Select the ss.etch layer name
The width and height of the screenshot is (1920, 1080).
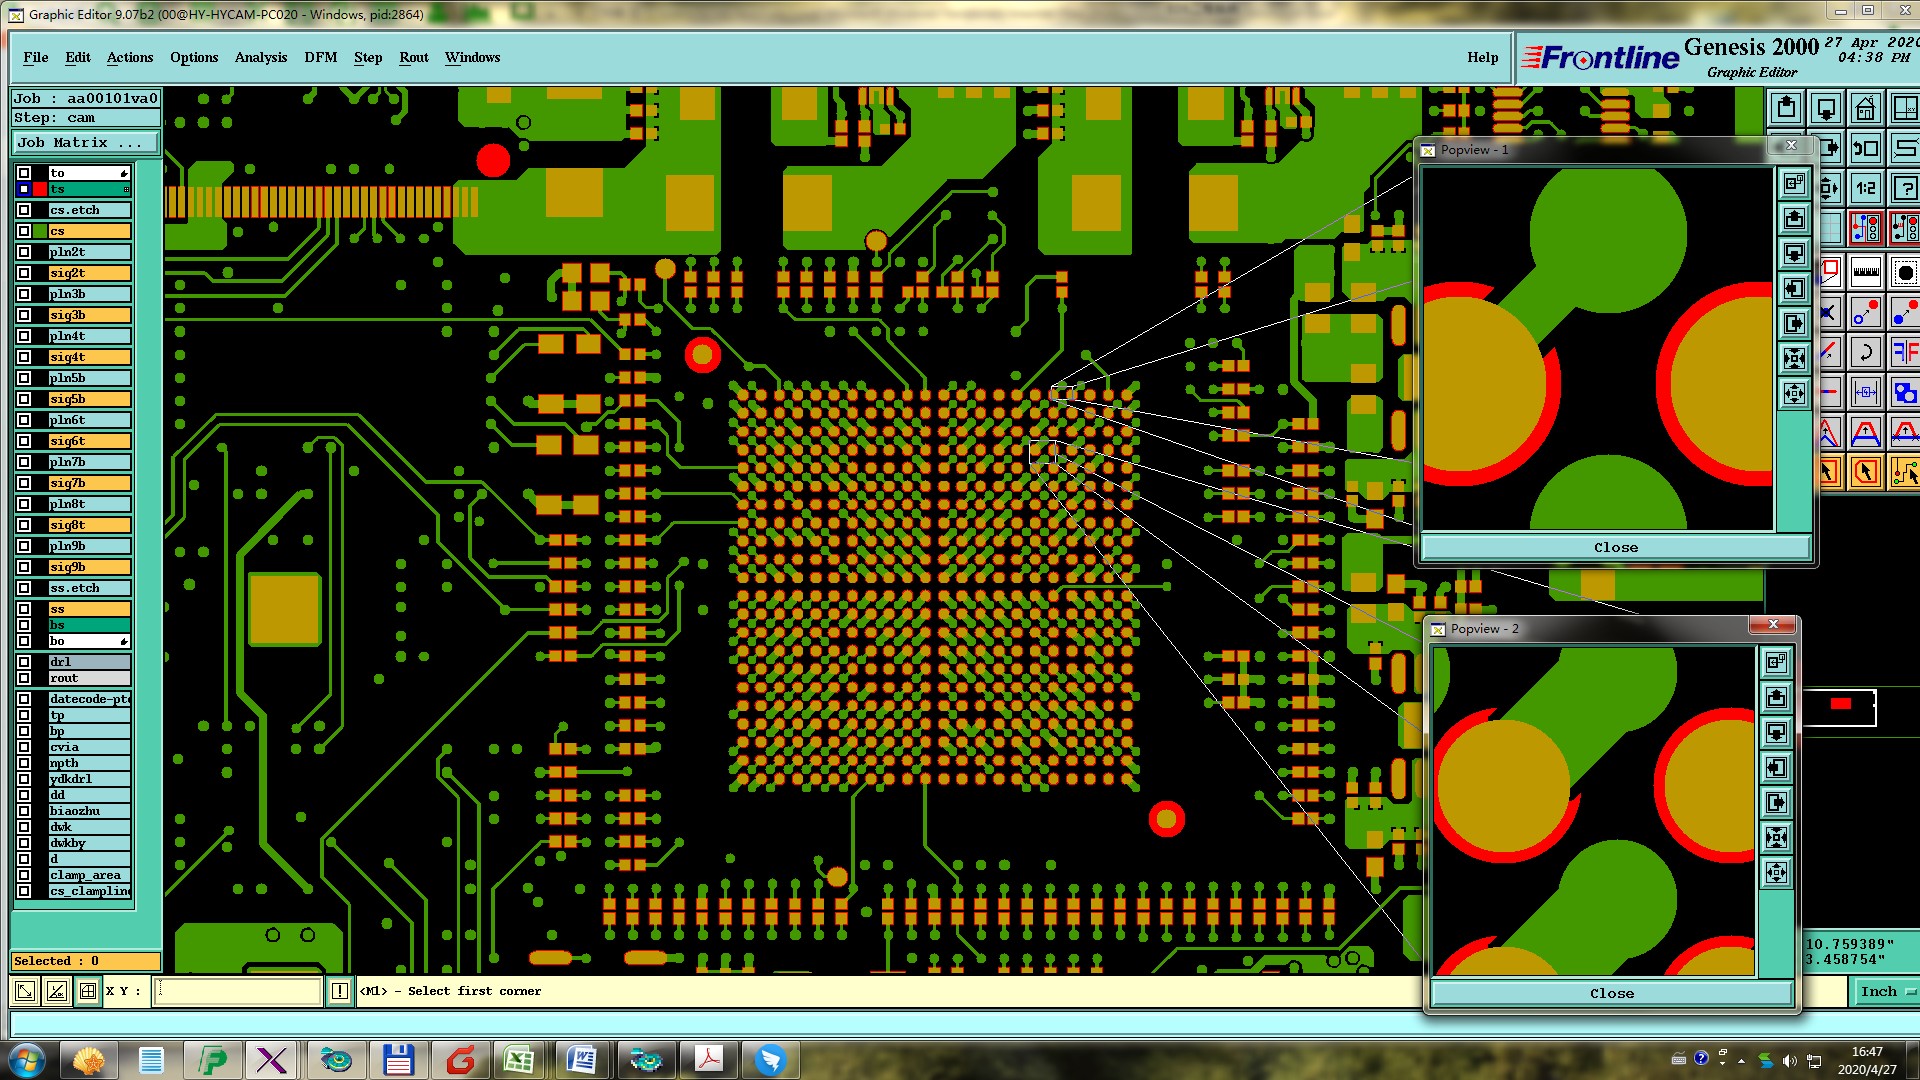[x=90, y=588]
